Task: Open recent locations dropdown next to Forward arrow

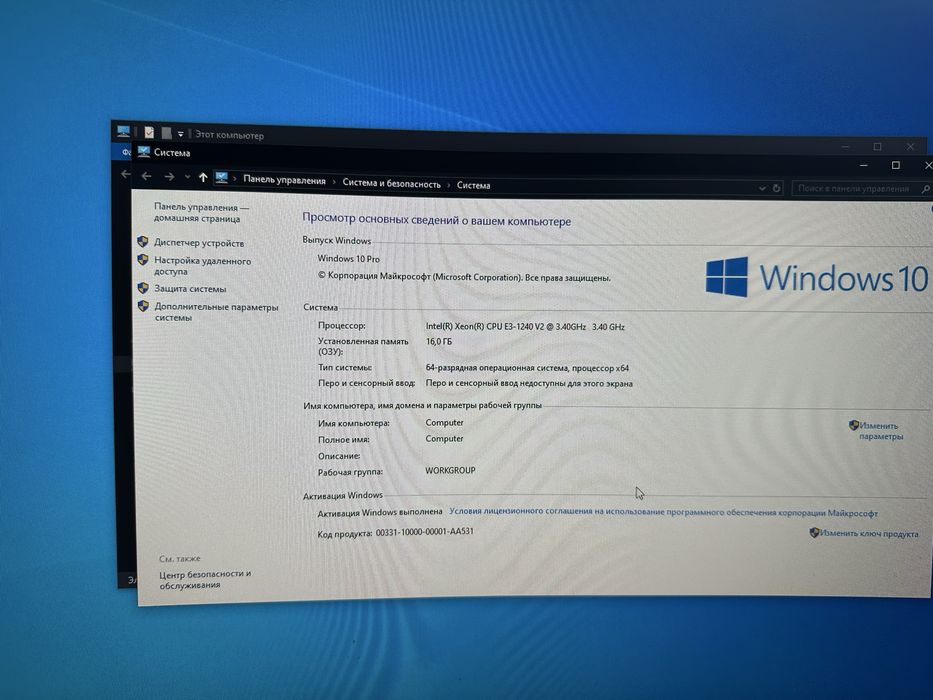Action: pos(187,177)
